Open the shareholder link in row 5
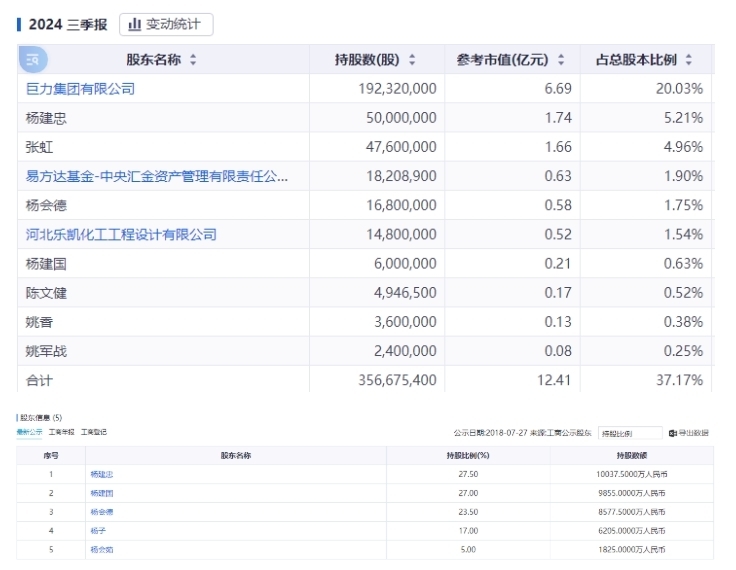Viewport: 736px width, 570px height. pyautogui.click(x=102, y=549)
